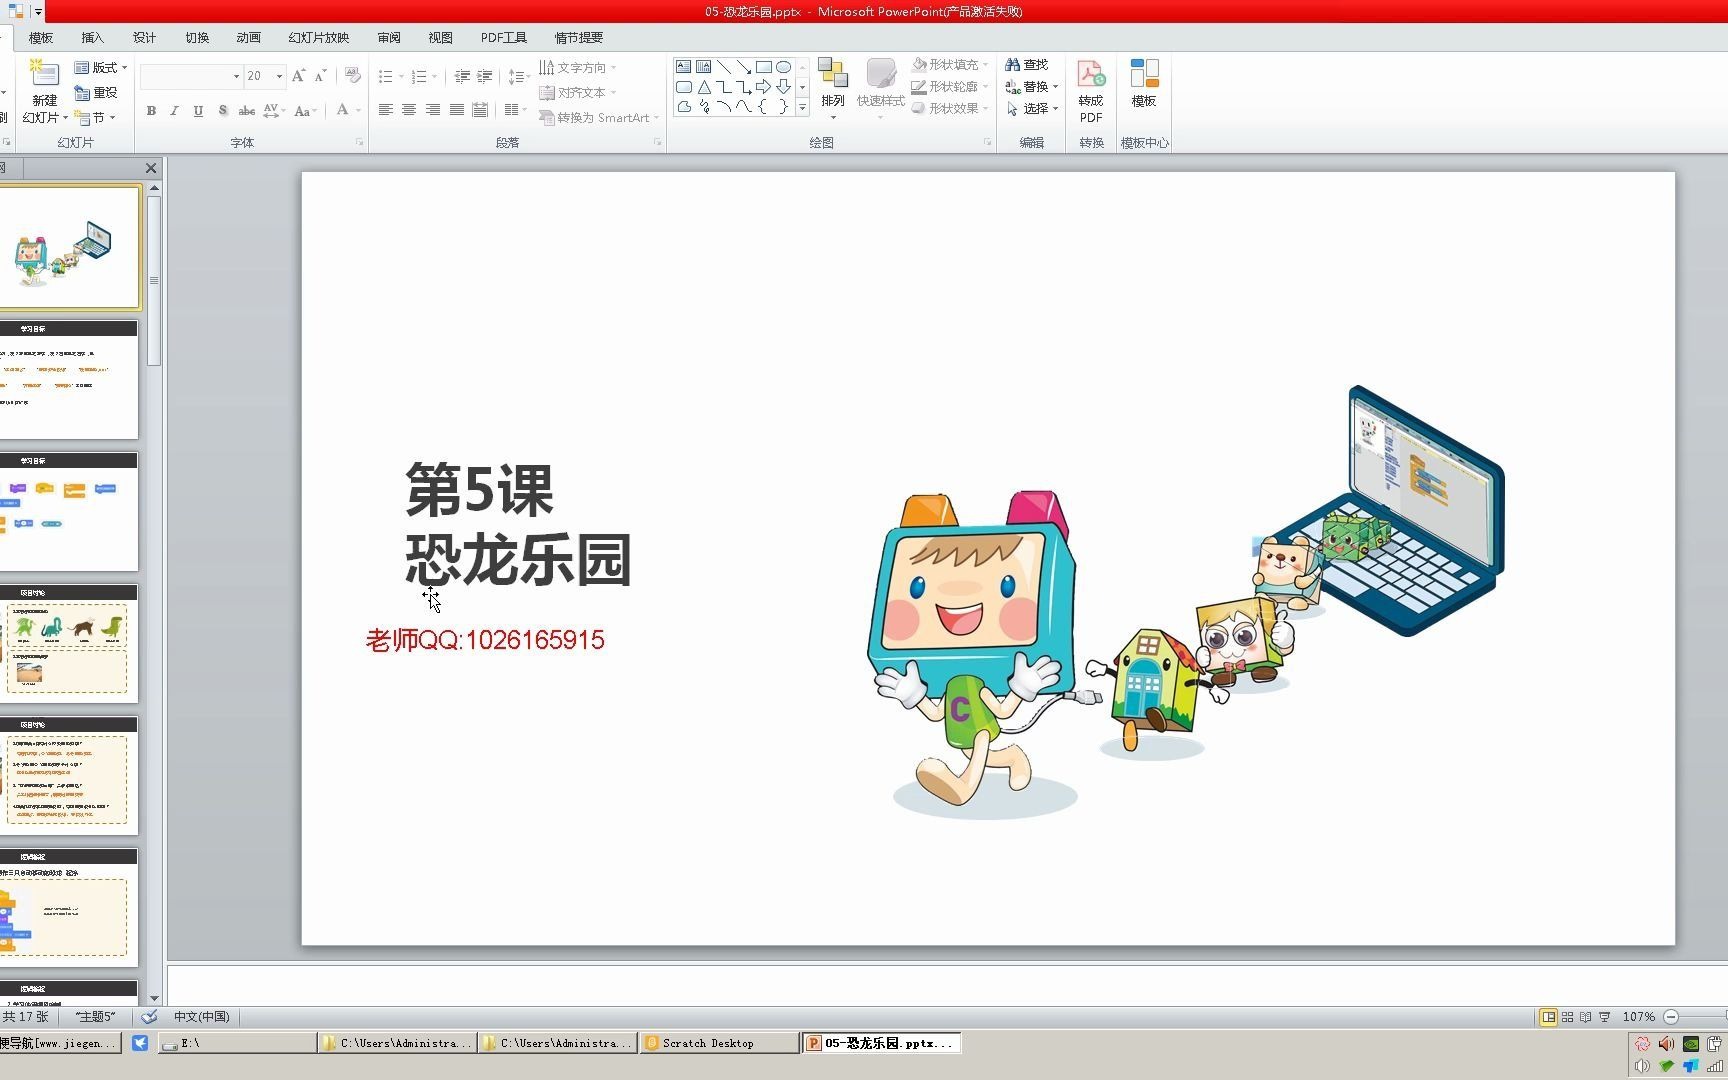Toggle text Shadow formatting
The image size is (1728, 1080).
pos(222,111)
